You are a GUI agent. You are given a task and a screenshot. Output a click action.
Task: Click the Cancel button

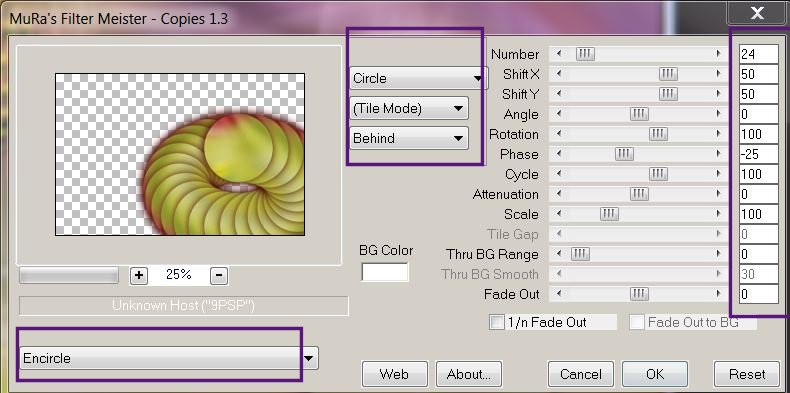coord(580,374)
